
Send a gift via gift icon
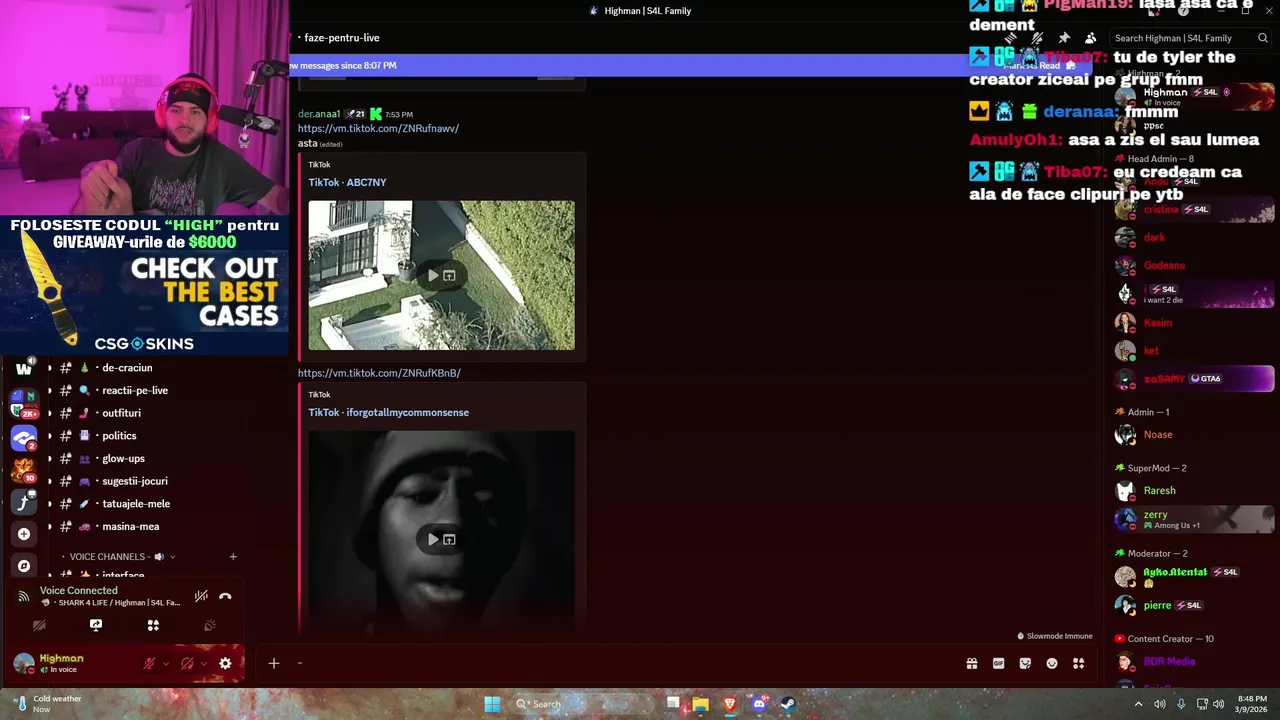pos(971,663)
